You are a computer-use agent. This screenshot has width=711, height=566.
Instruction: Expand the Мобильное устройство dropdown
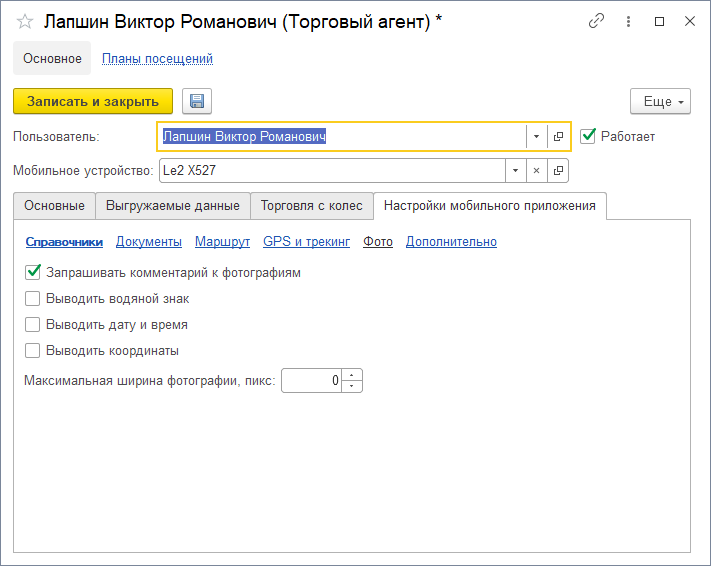515,171
